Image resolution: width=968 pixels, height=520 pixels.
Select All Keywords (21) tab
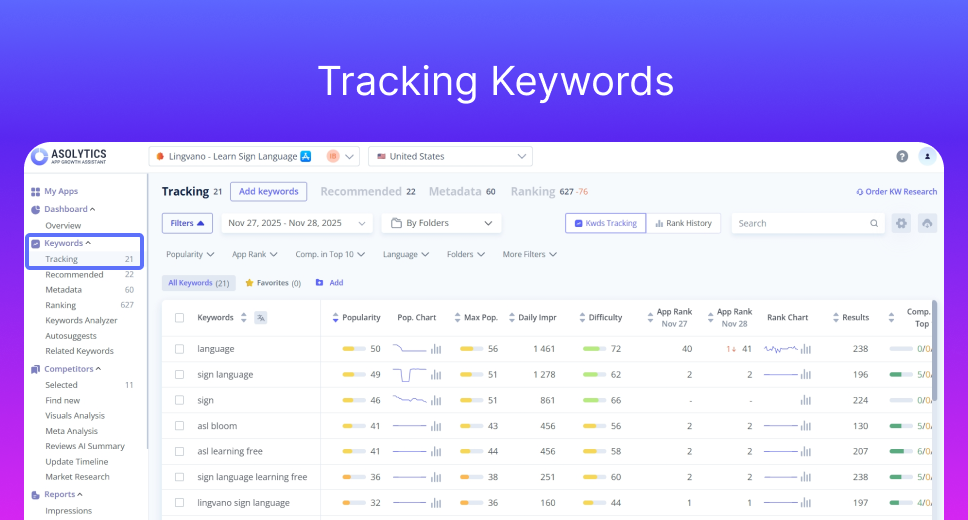199,283
